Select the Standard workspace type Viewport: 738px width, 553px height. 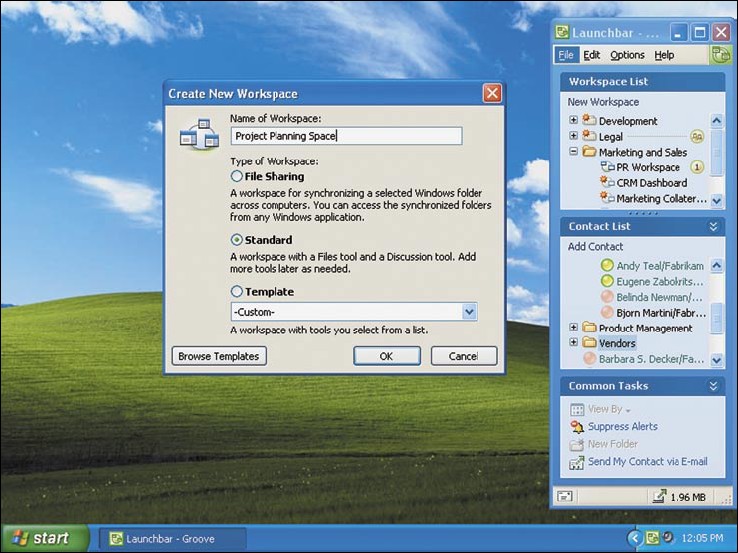237,240
